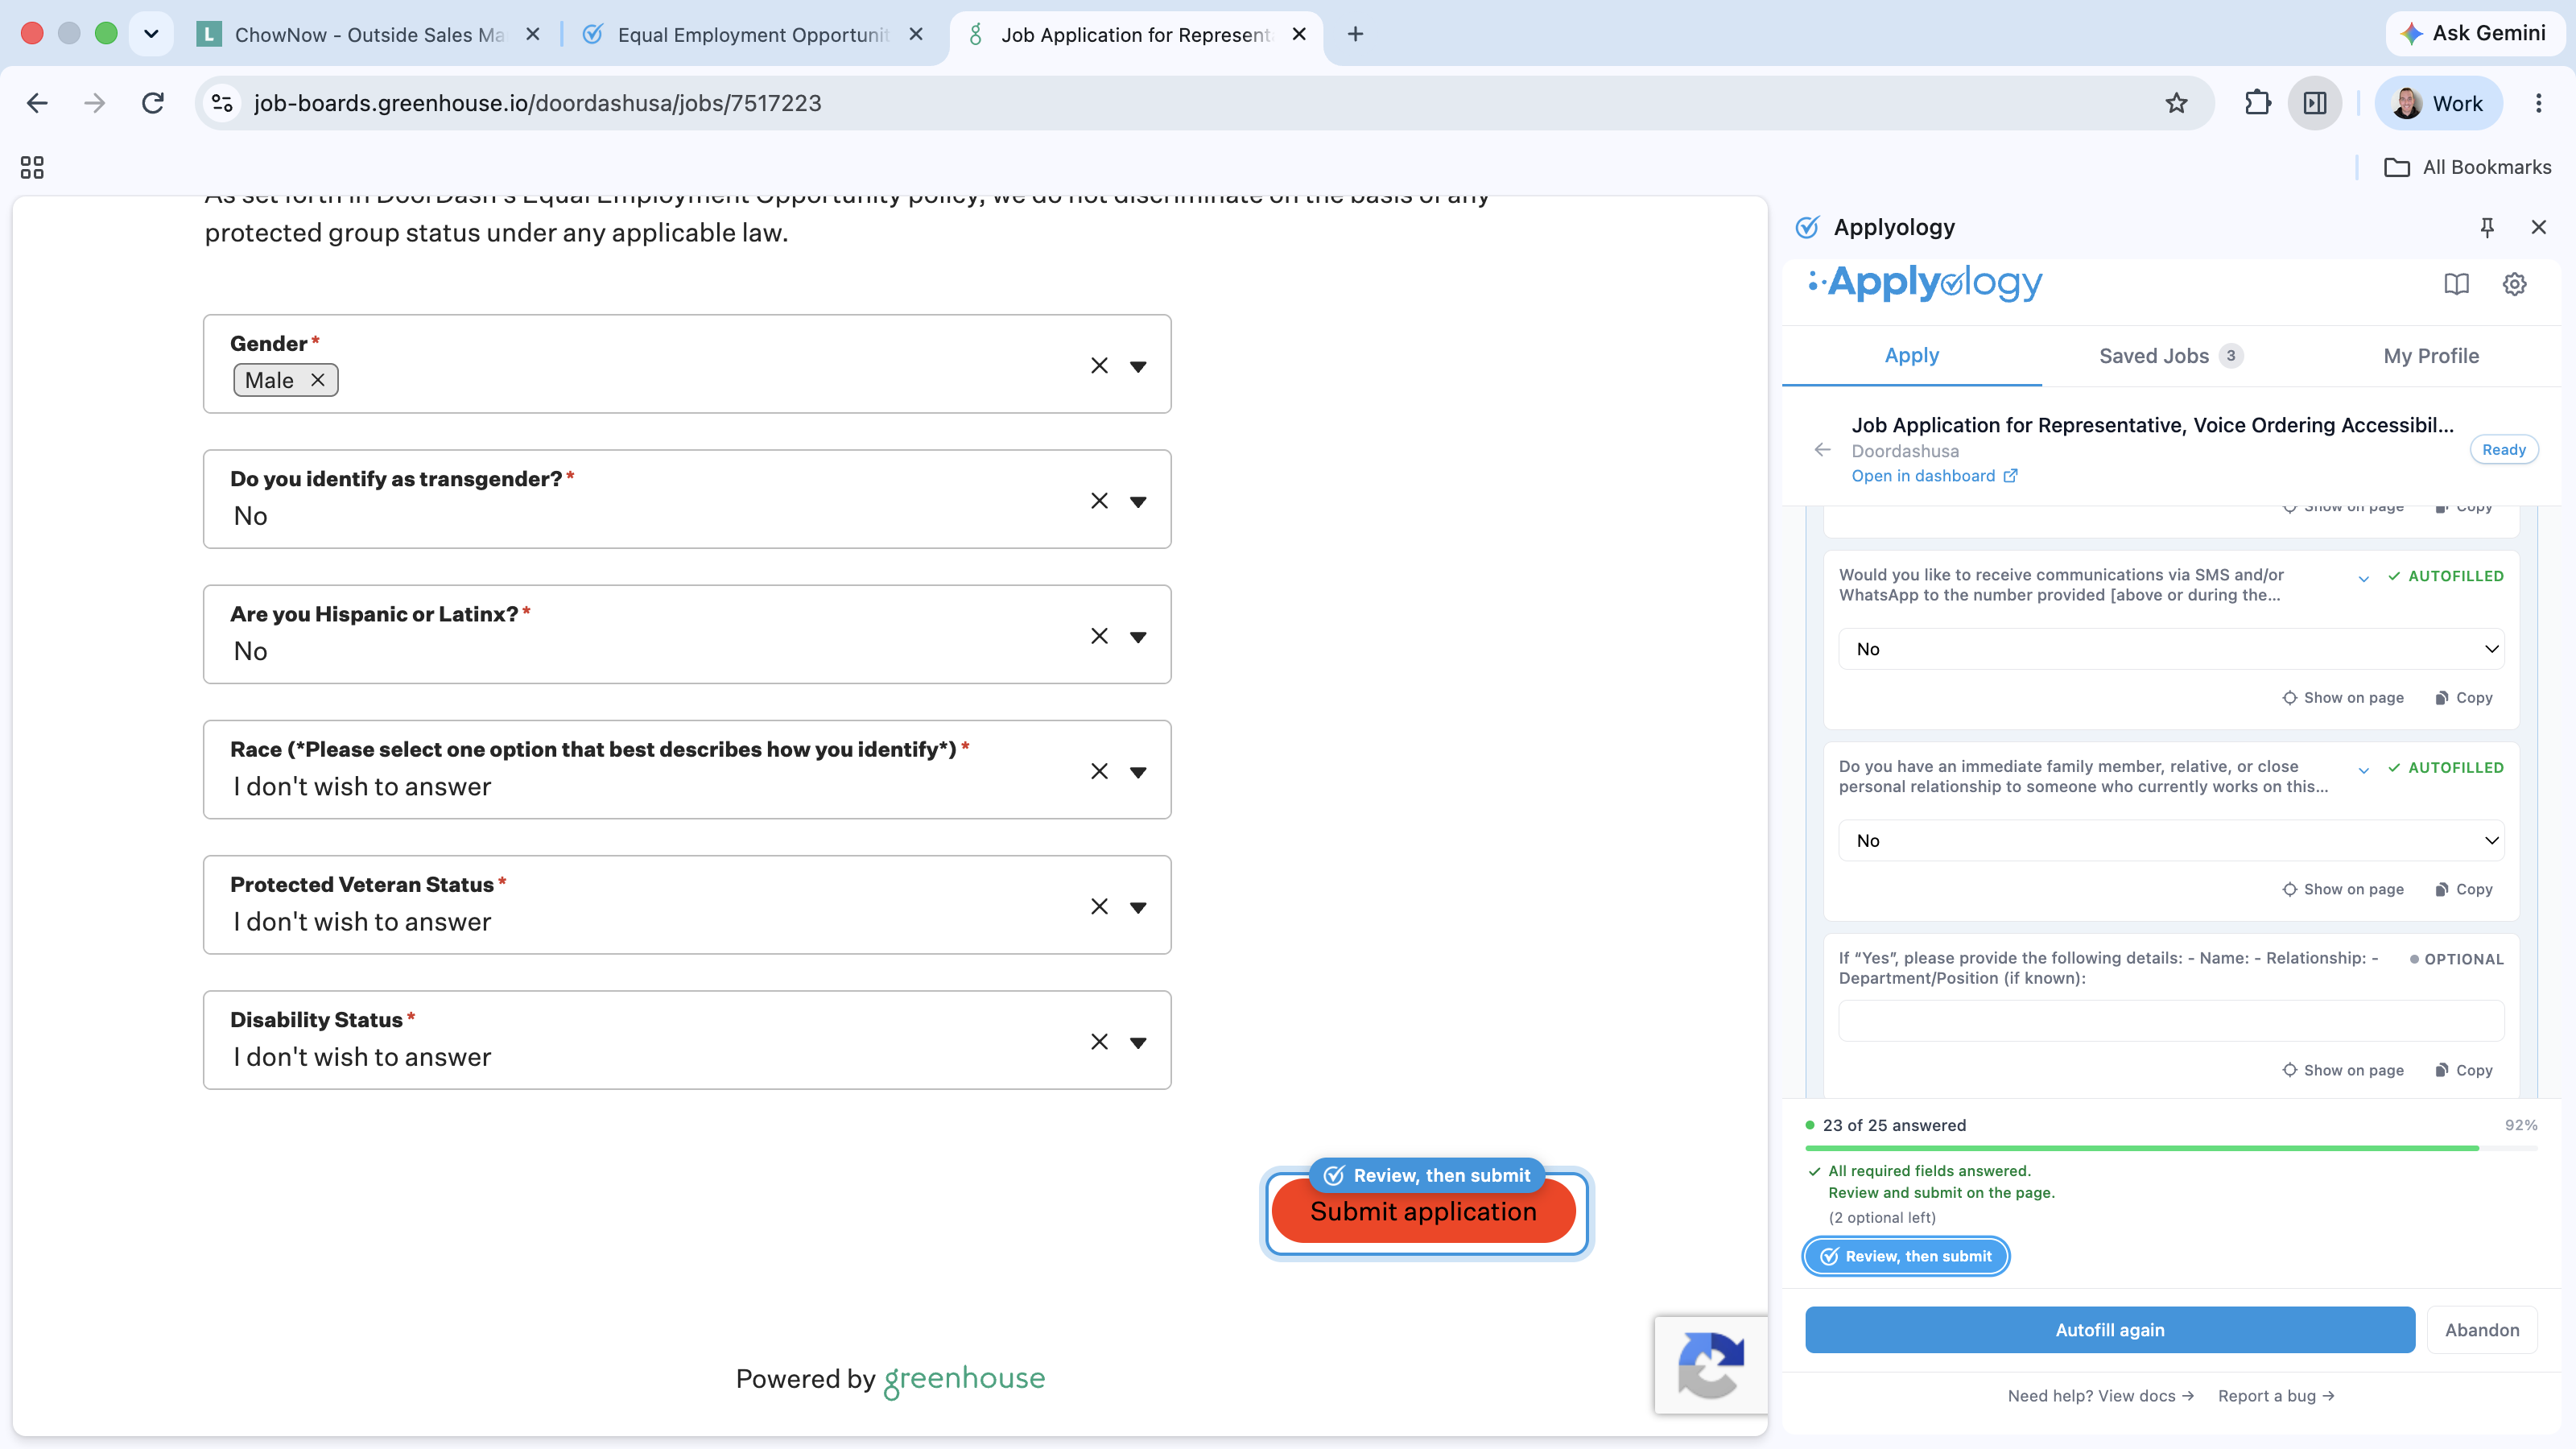
Task: Copy the 'If Yes' details field
Action: click(x=2464, y=1070)
